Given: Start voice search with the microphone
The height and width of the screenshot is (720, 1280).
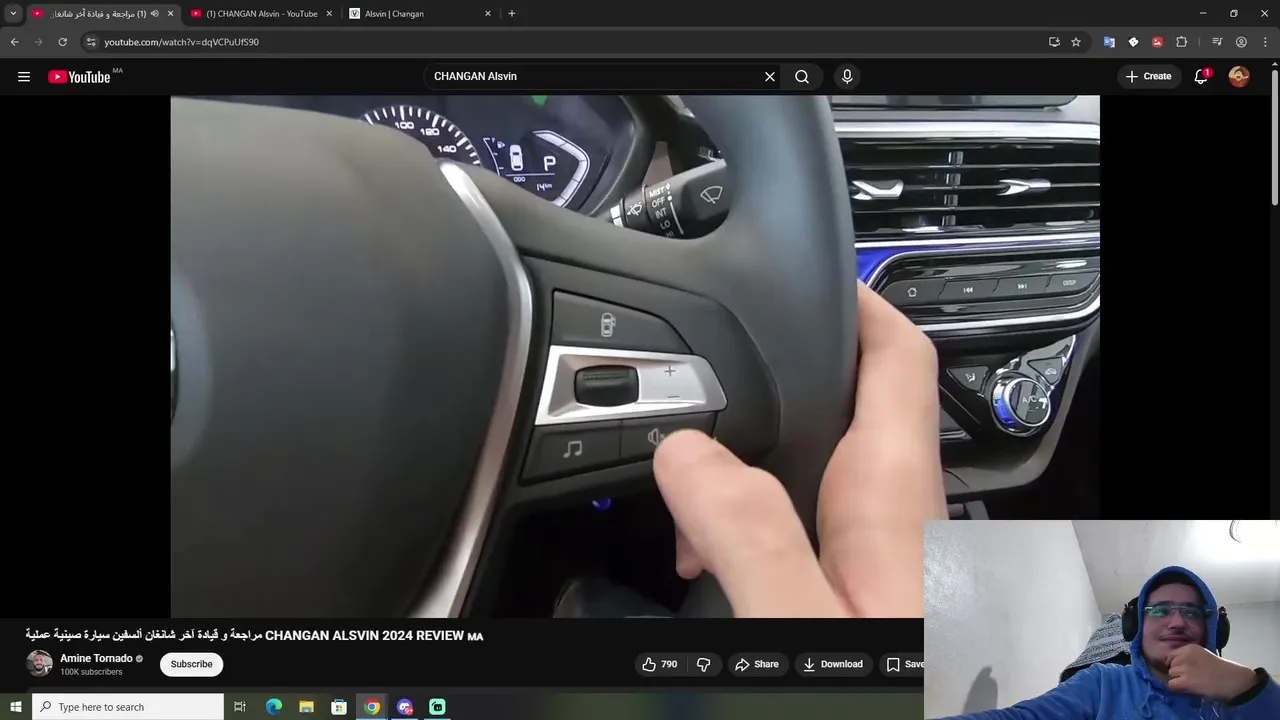Looking at the screenshot, I should pyautogui.click(x=847, y=76).
